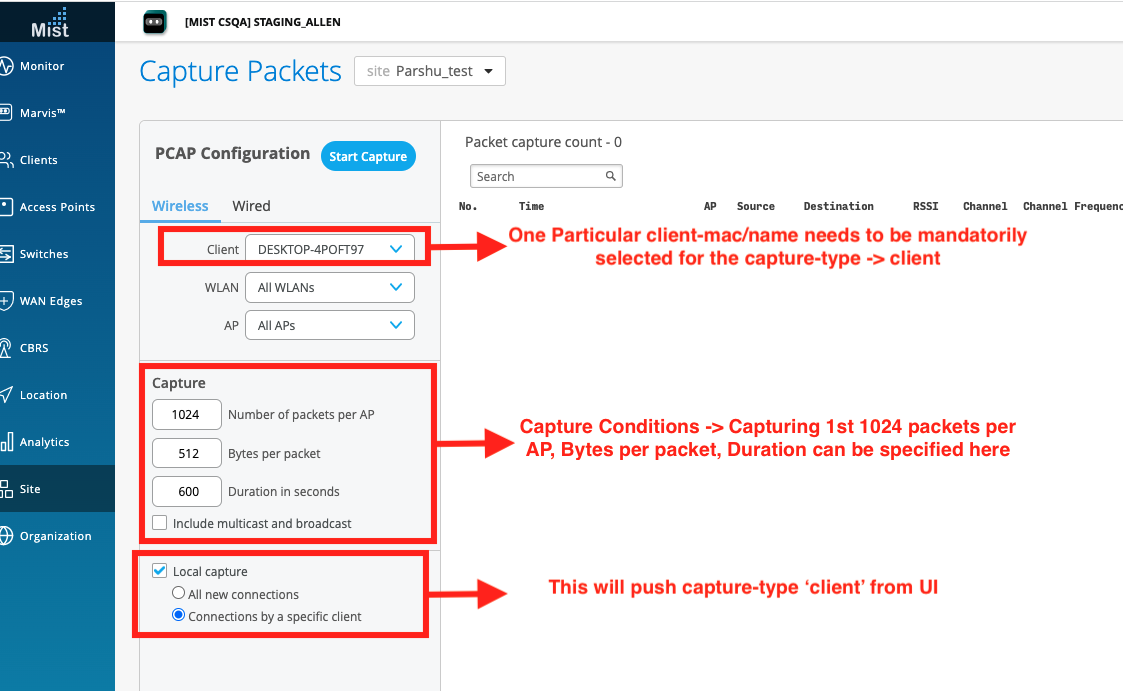1123x691 pixels.
Task: Click the search magnifier icon
Action: (x=610, y=177)
